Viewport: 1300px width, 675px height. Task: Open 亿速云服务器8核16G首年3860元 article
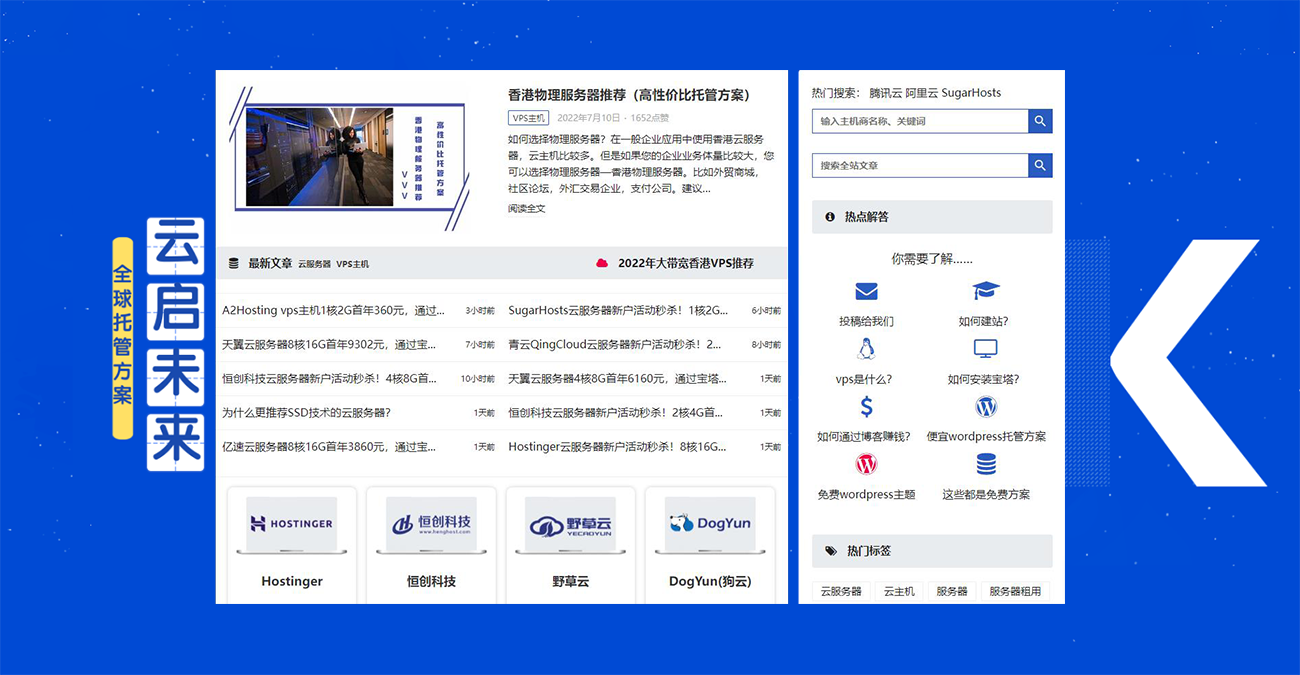click(329, 446)
